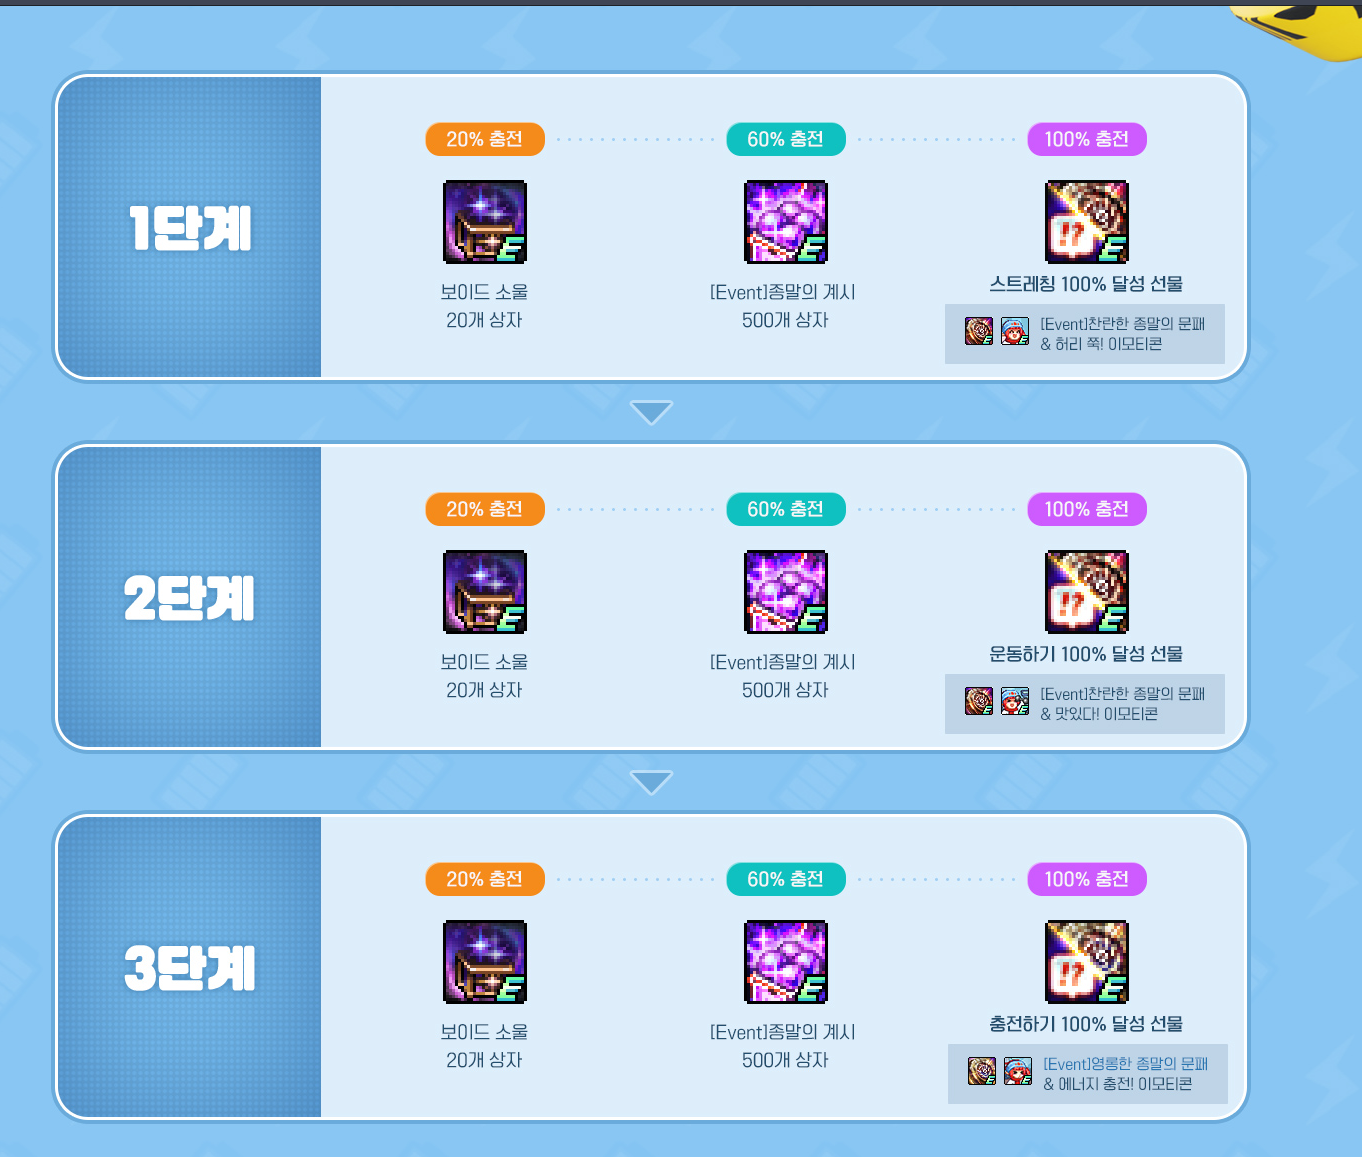Click the 영롱한 종말의 문패 small icon
The height and width of the screenshot is (1157, 1362).
click(x=982, y=1071)
